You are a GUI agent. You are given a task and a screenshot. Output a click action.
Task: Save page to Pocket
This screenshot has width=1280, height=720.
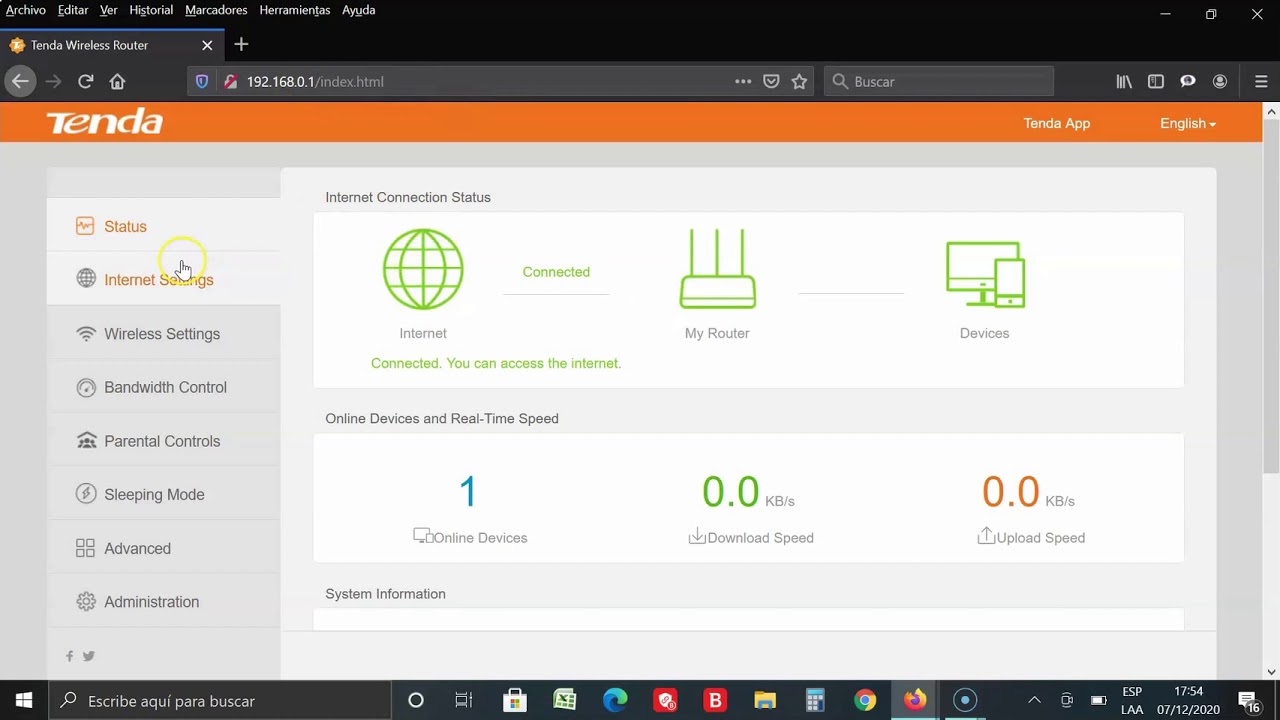tap(771, 82)
